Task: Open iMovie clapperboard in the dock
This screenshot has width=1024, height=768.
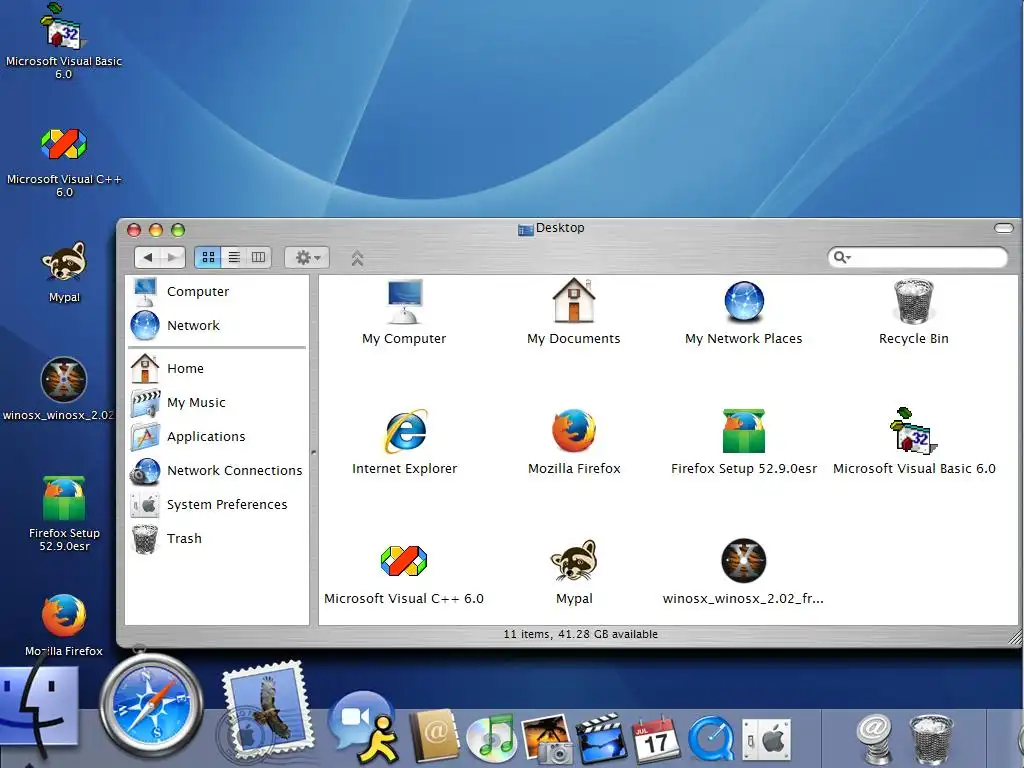Action: click(x=601, y=738)
